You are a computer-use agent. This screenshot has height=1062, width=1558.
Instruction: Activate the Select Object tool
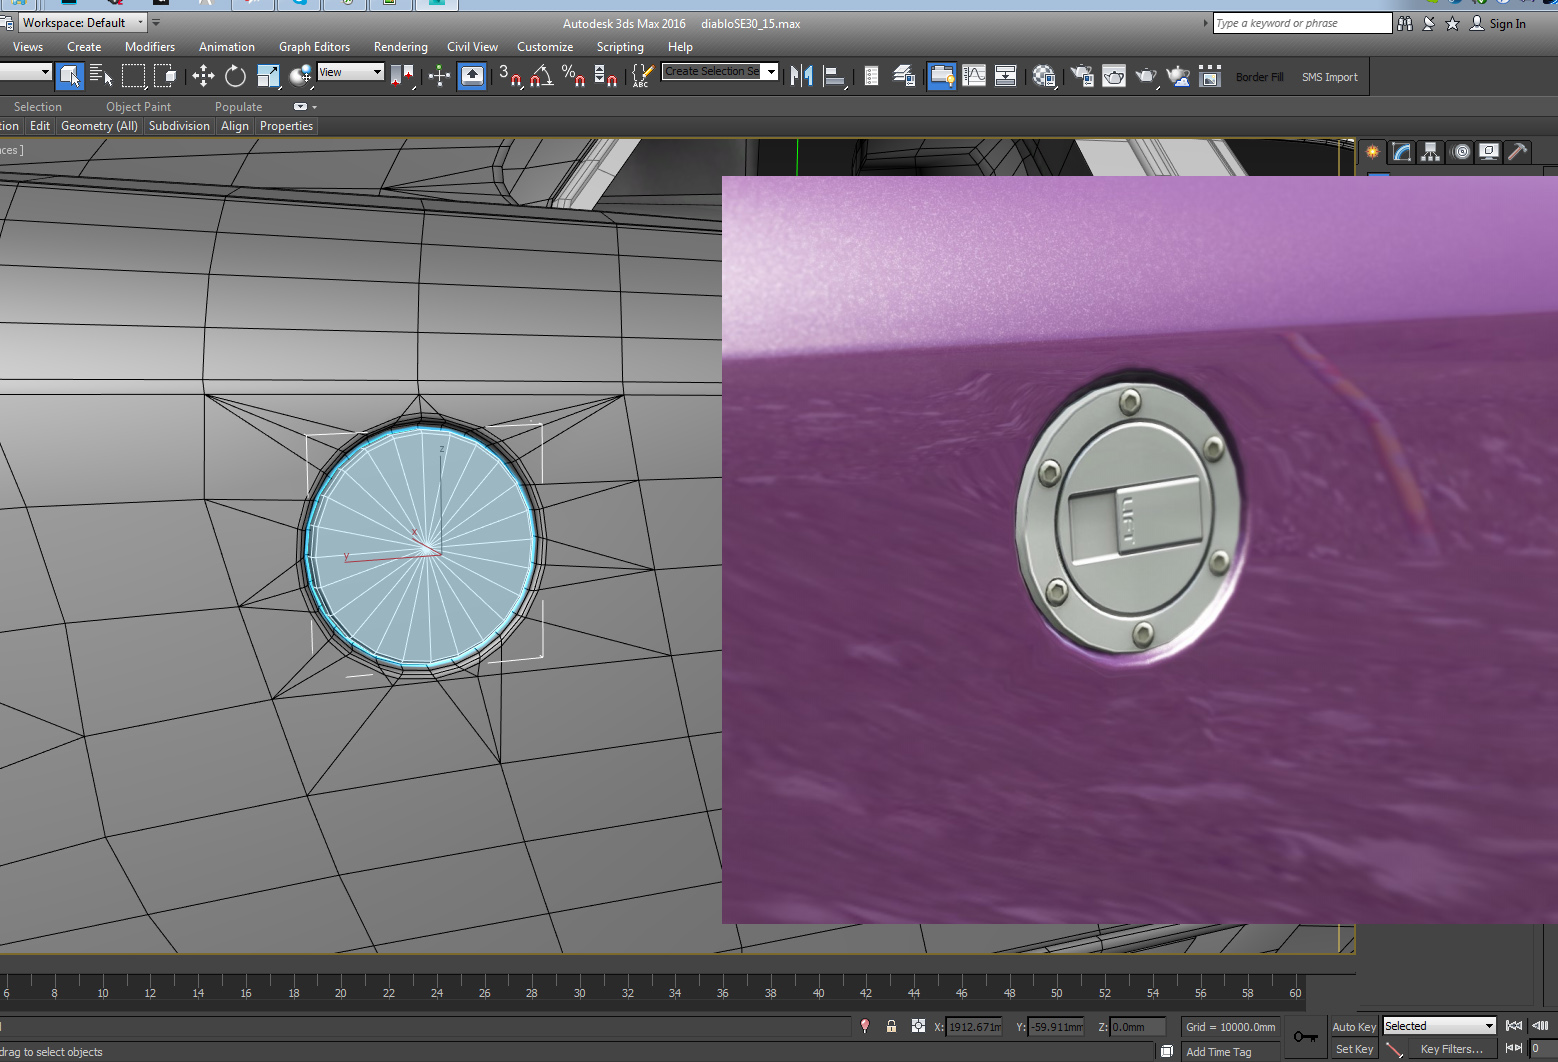69,76
